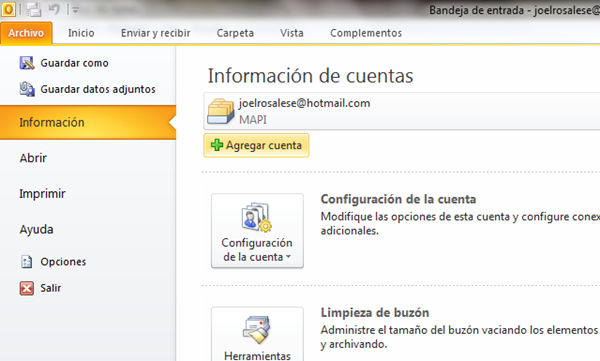Click the Herramientas mailbox cleanup button
Viewport: 600px width, 361px height.
click(257, 334)
